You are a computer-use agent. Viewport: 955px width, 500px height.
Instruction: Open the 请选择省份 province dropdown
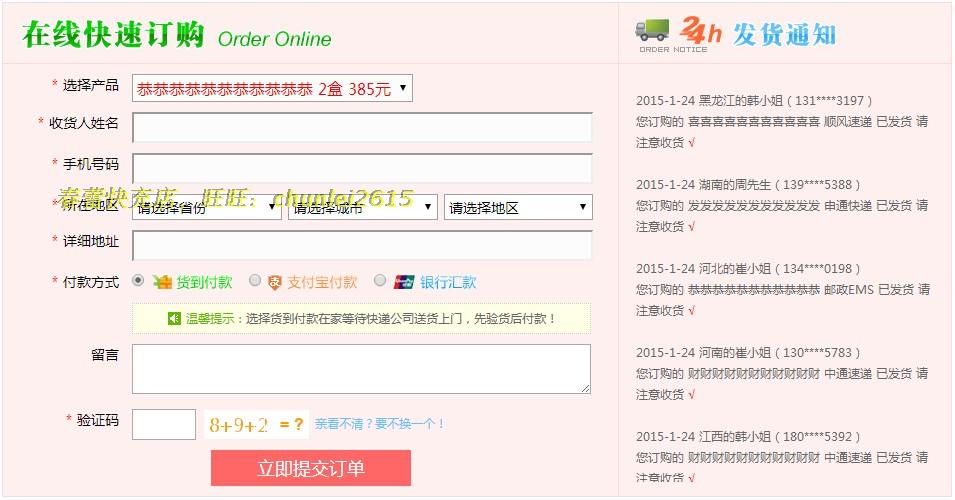point(206,208)
